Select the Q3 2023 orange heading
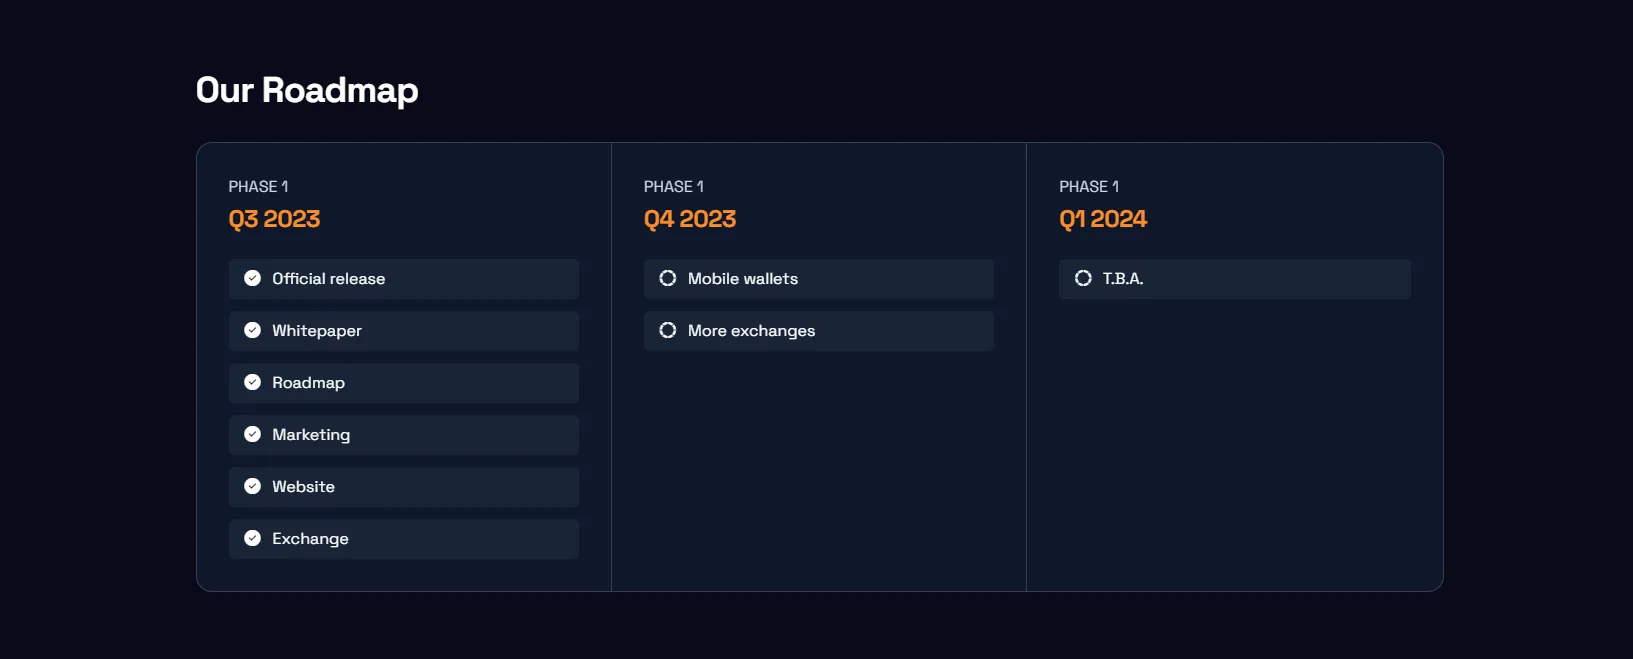This screenshot has width=1633, height=659. [274, 219]
